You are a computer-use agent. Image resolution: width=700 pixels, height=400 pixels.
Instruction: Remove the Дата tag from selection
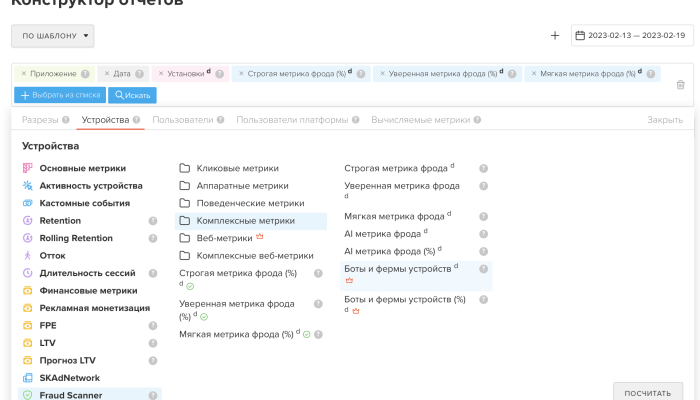[x=107, y=73]
